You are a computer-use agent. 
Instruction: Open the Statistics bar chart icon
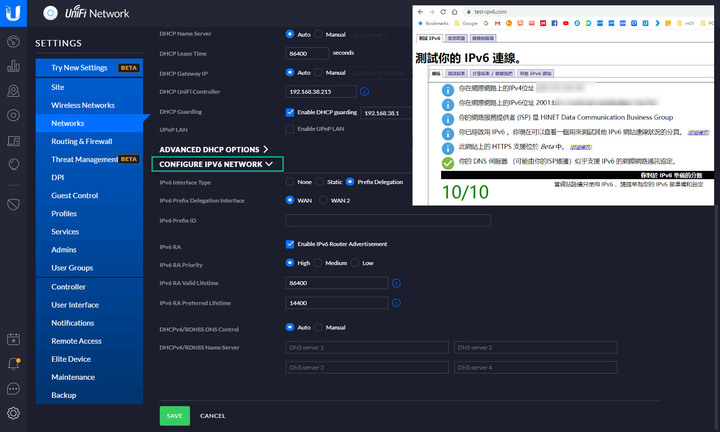tap(13, 66)
